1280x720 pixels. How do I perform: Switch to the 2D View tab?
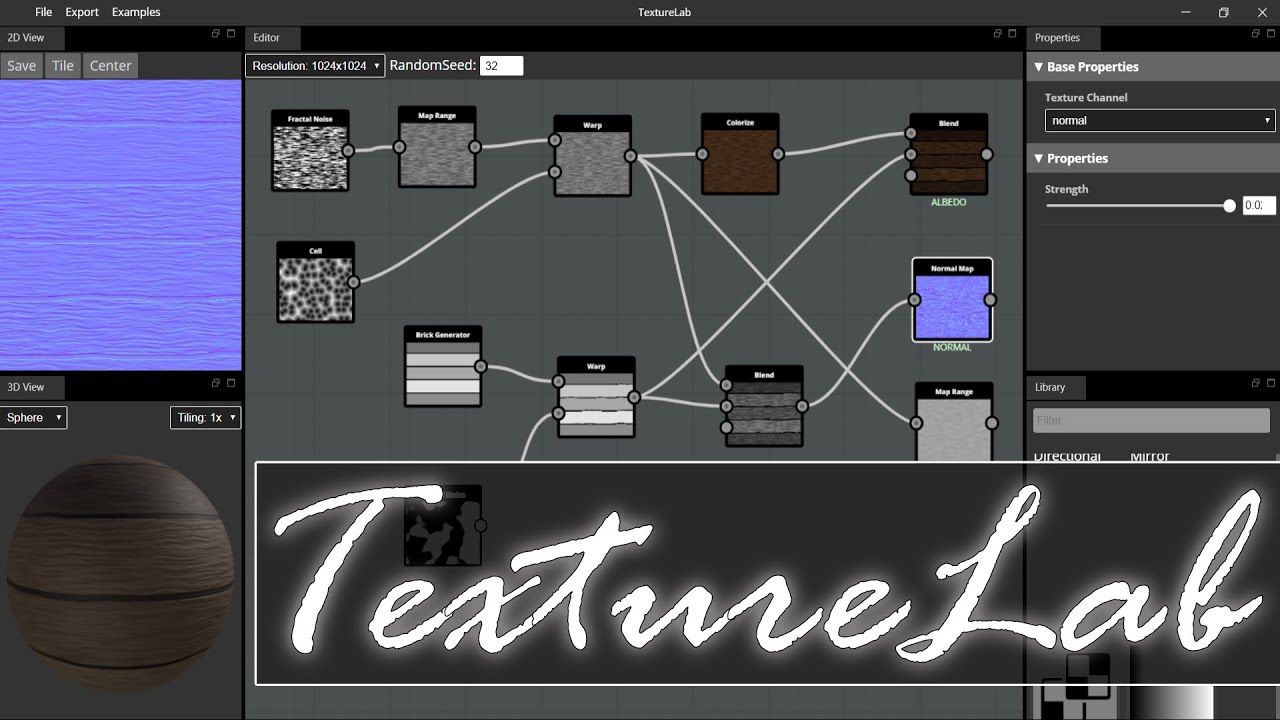coord(31,38)
